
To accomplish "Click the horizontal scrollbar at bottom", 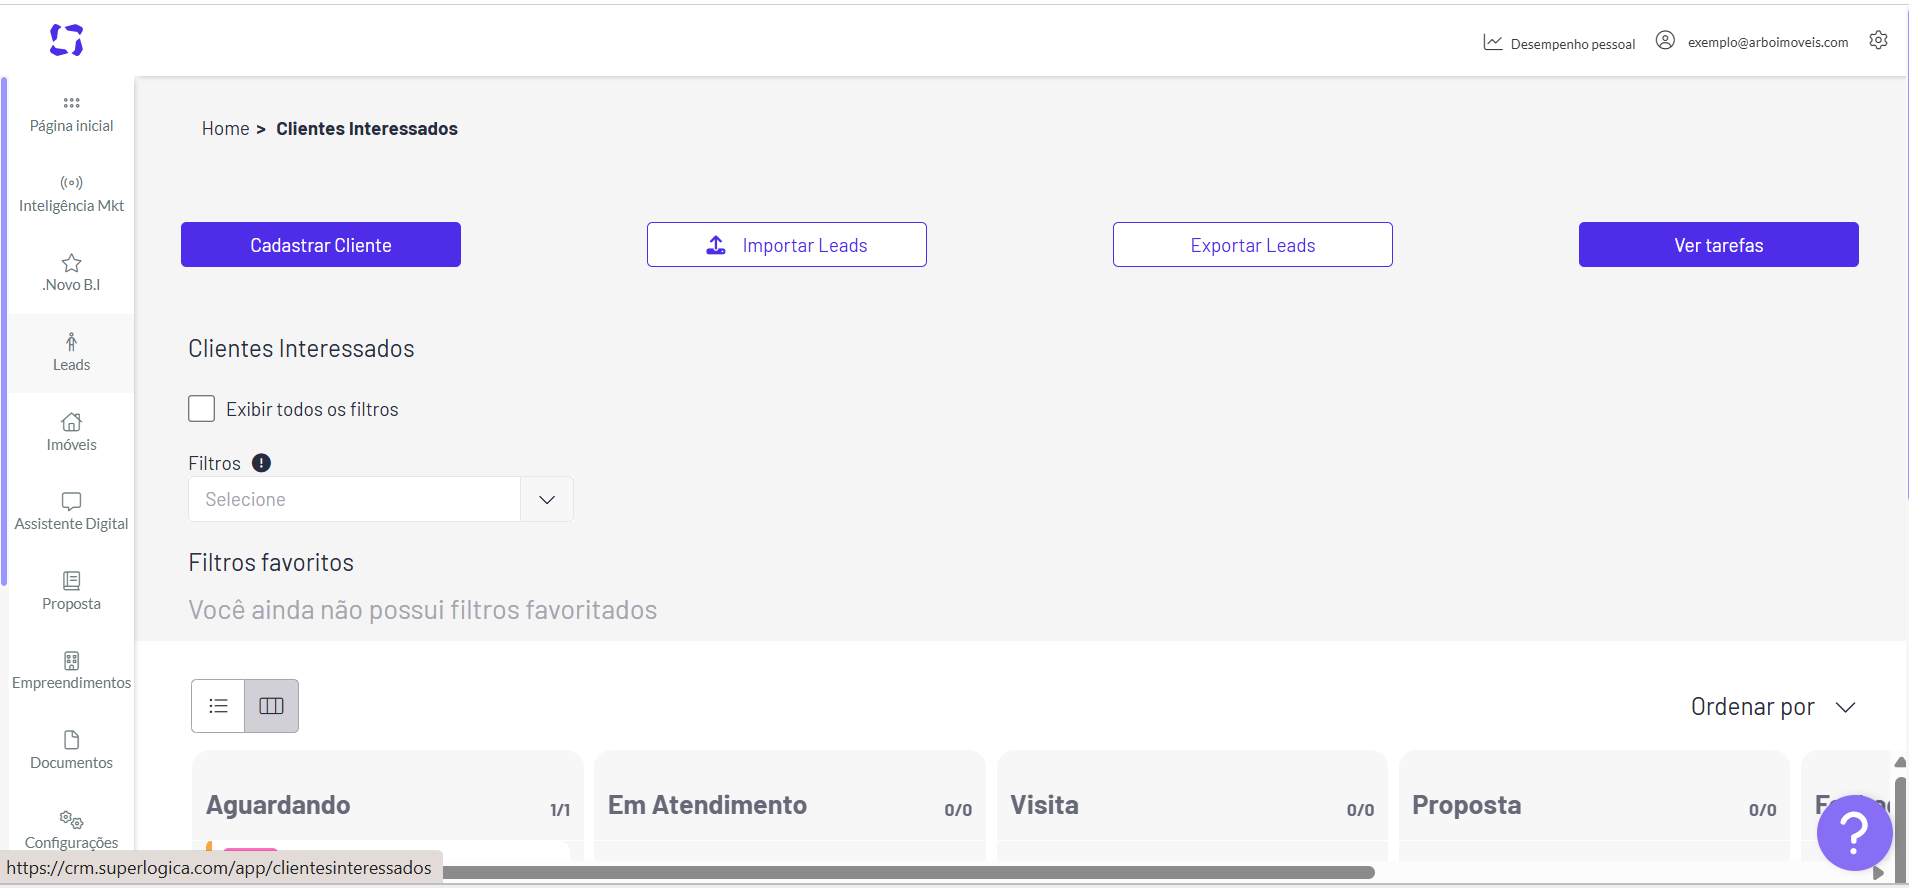I will (x=907, y=872).
